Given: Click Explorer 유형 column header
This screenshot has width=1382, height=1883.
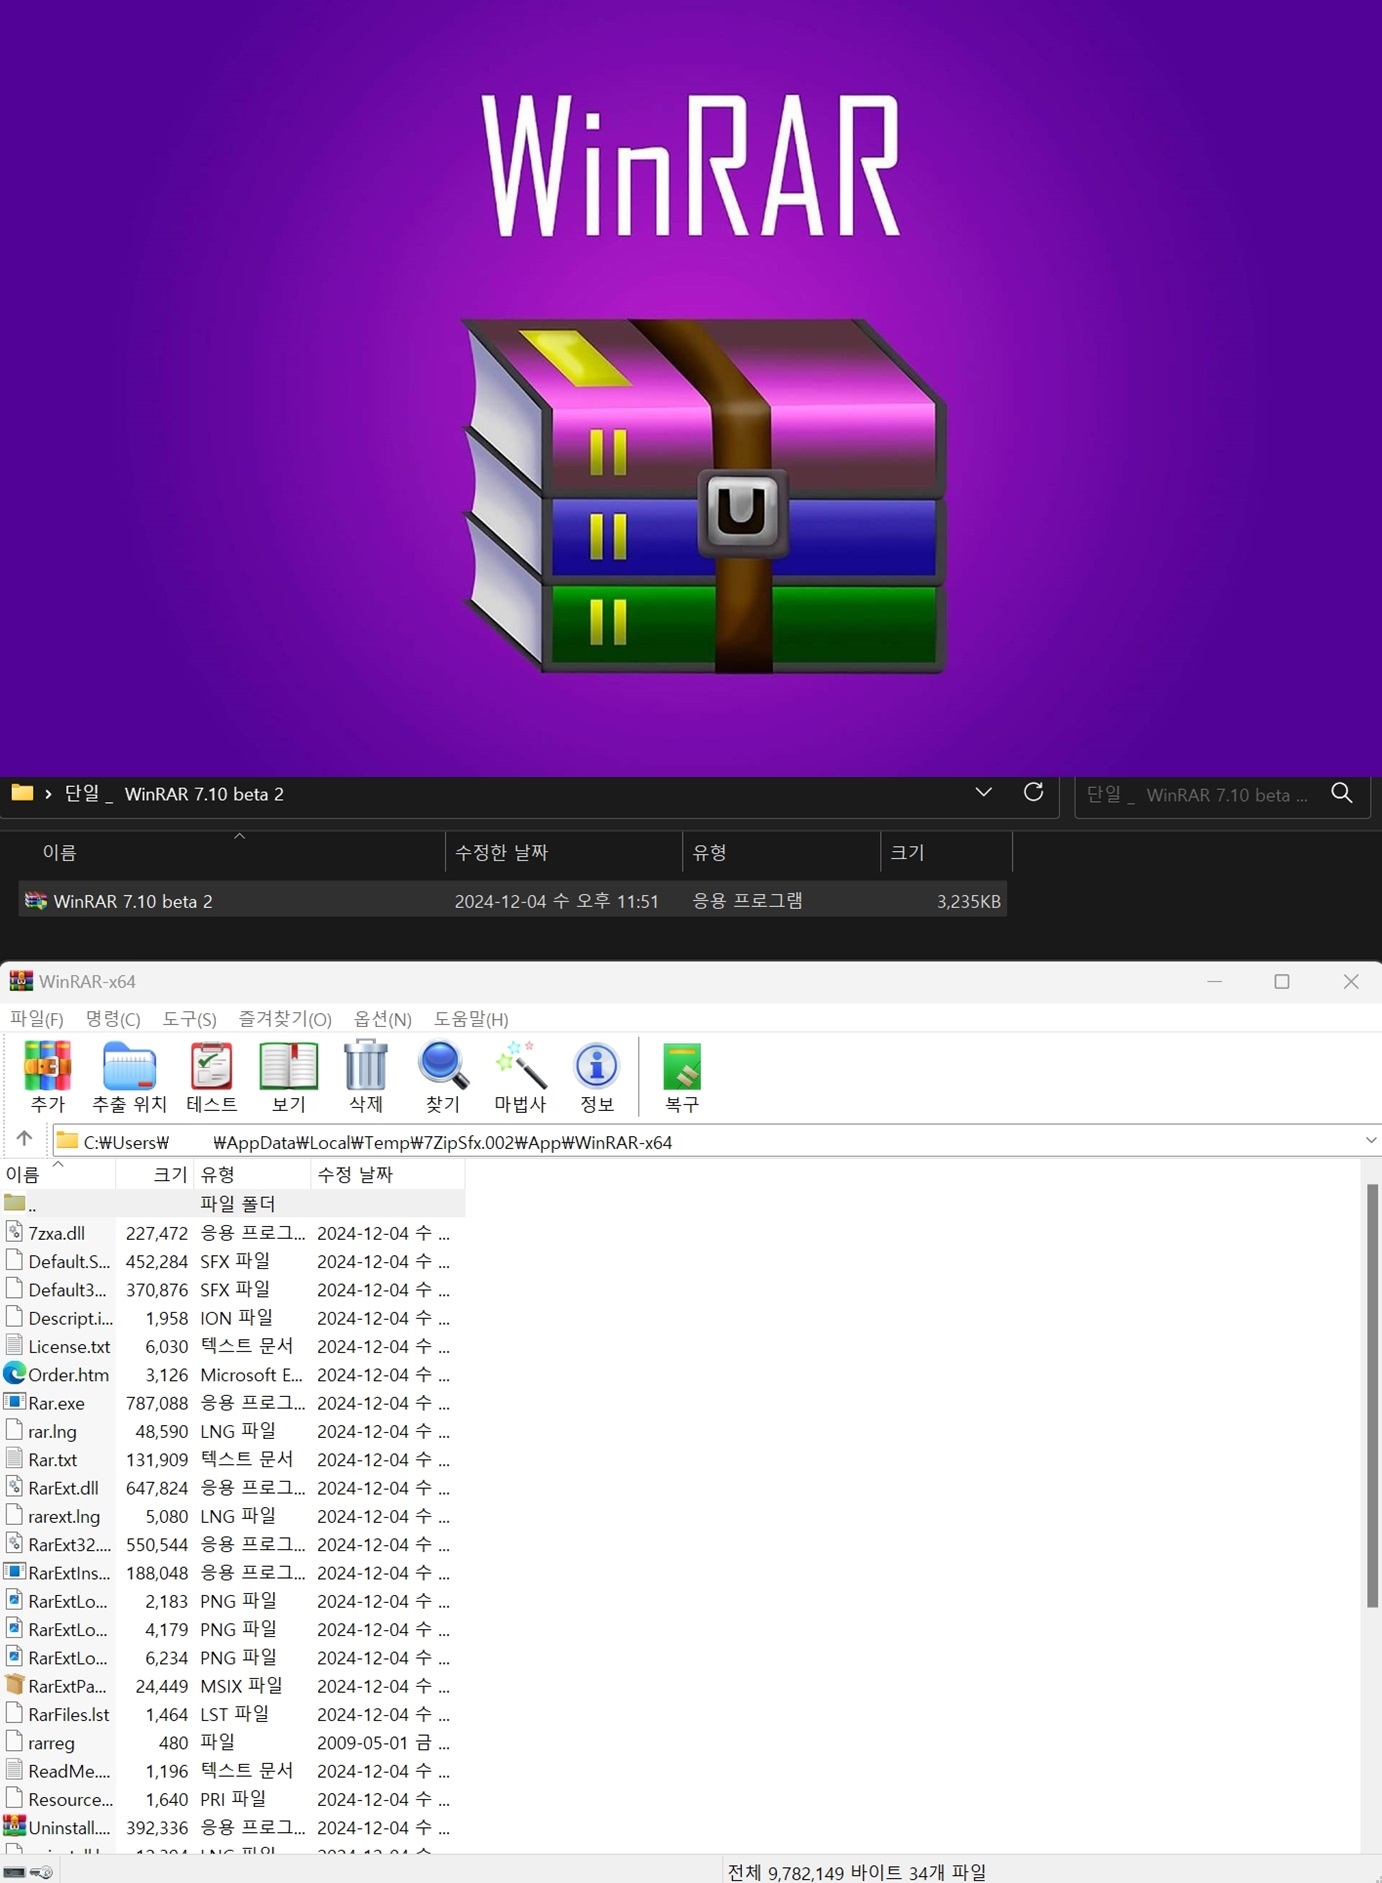Looking at the screenshot, I should tap(781, 852).
